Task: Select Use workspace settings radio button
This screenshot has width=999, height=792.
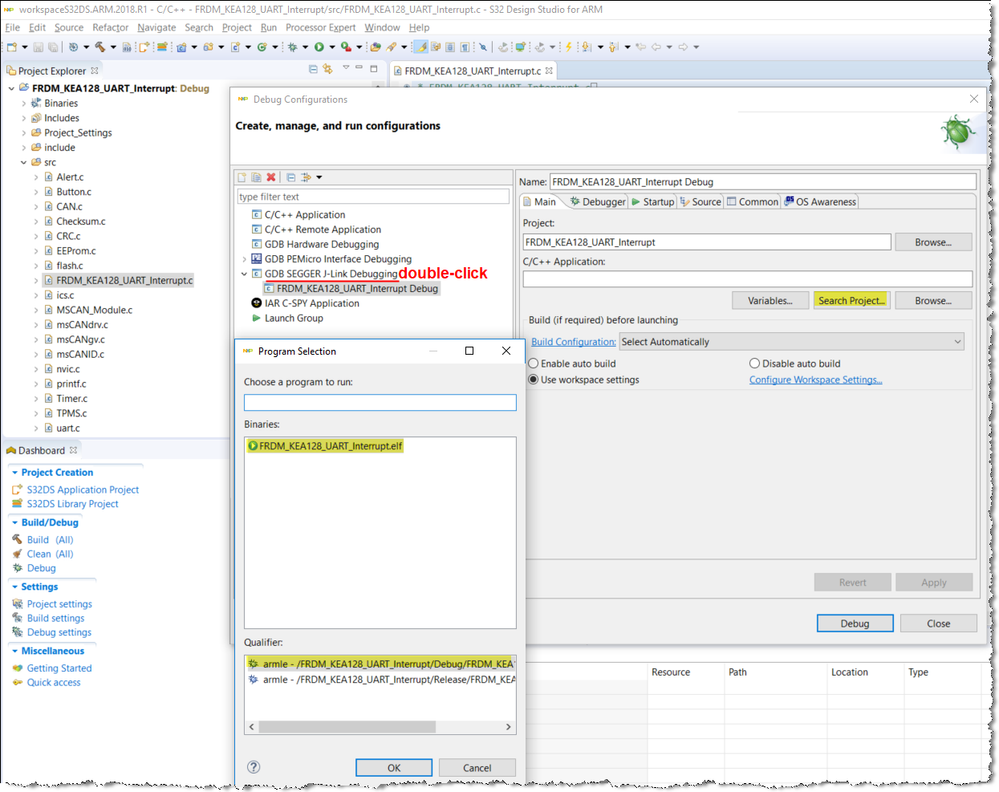Action: coord(533,380)
